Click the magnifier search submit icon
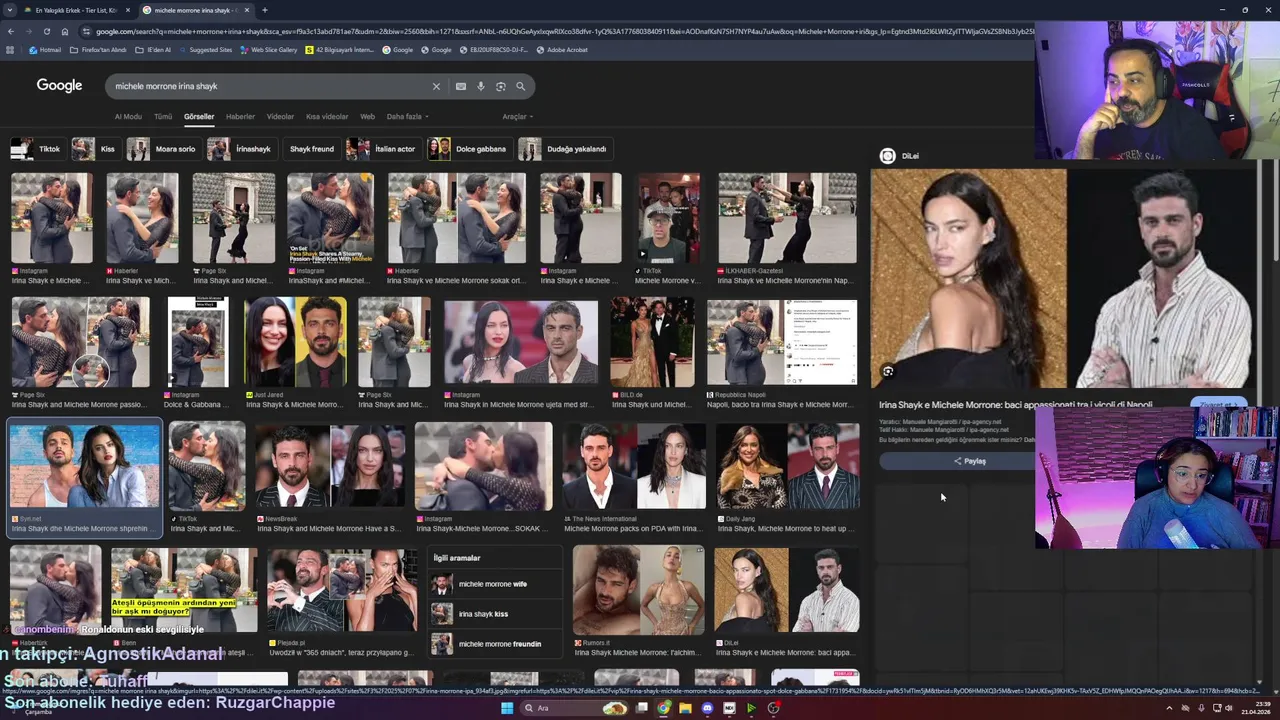The width and height of the screenshot is (1280, 720). [x=520, y=86]
